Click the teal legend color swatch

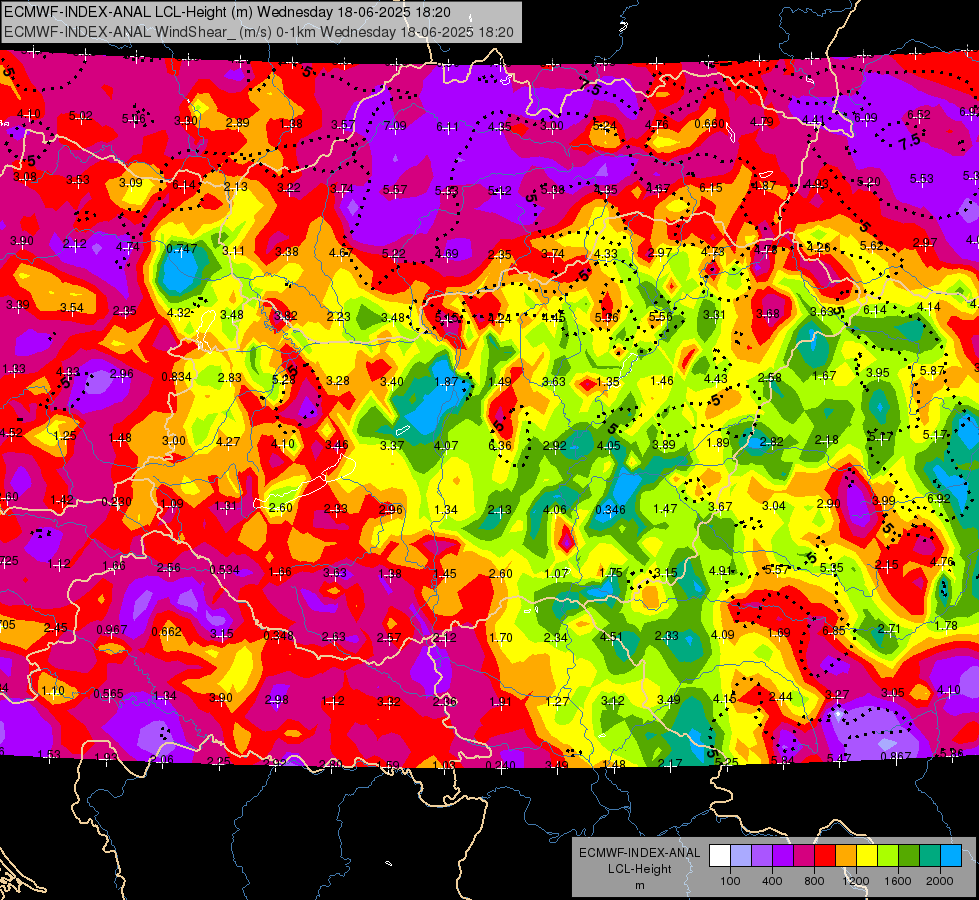pyautogui.click(x=930, y=856)
